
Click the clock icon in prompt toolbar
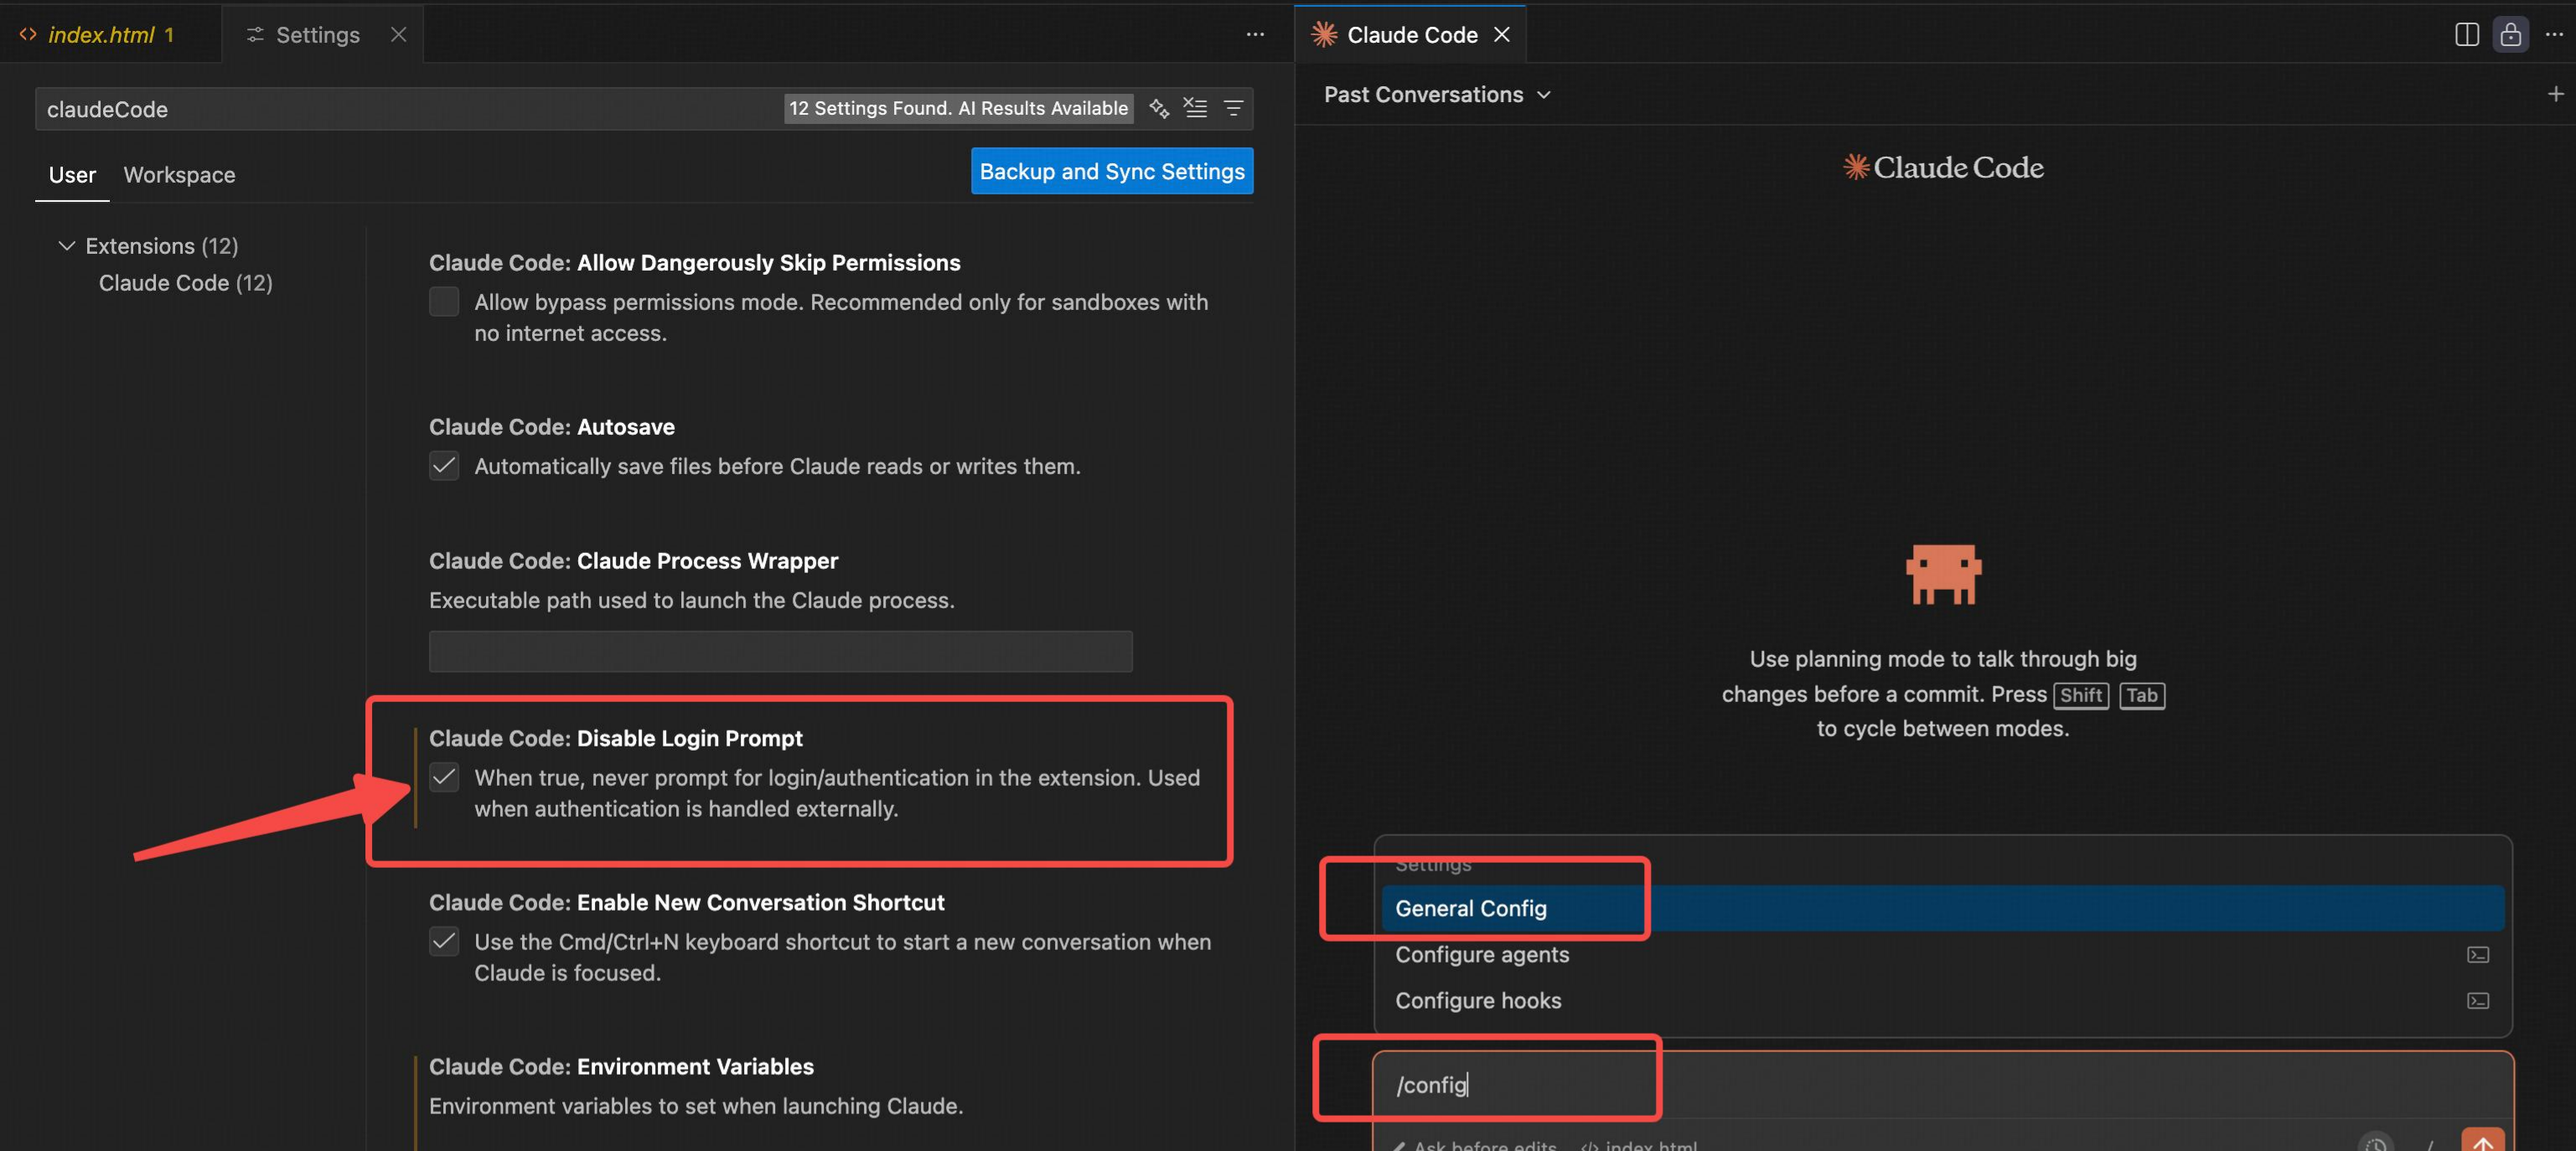(x=2376, y=1143)
